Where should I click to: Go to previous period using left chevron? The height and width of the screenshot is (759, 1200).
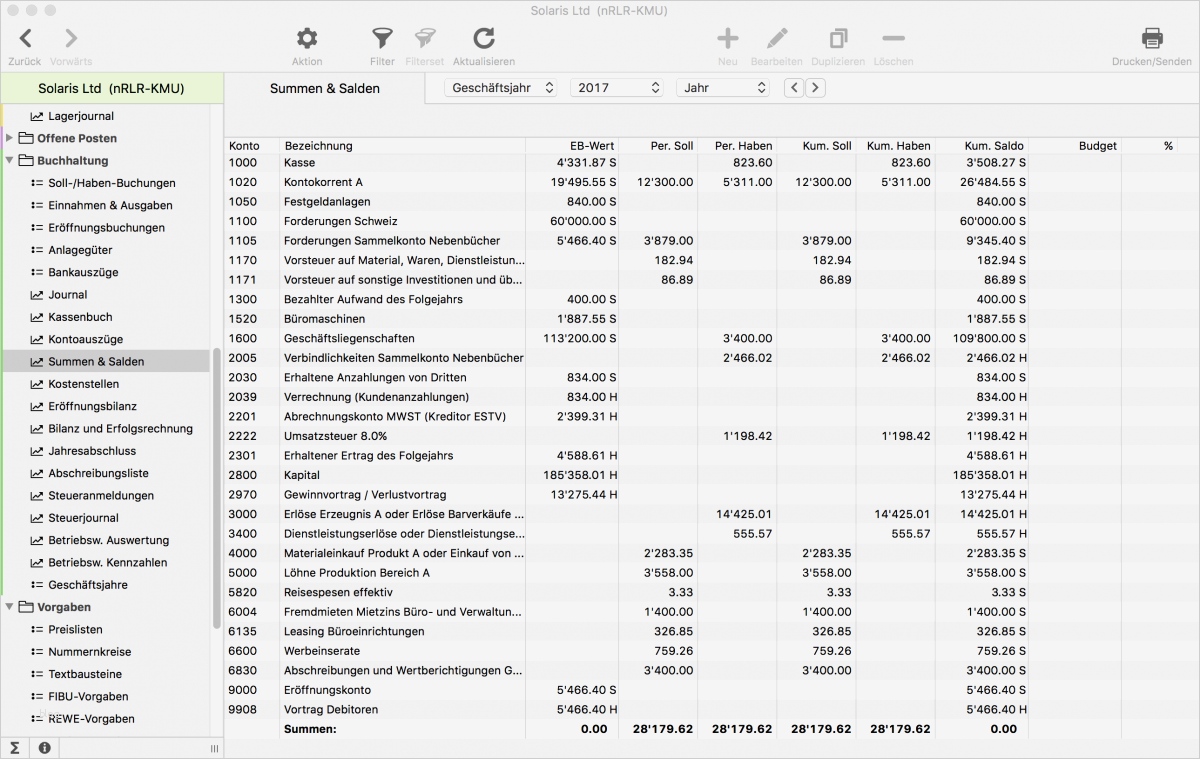point(794,88)
